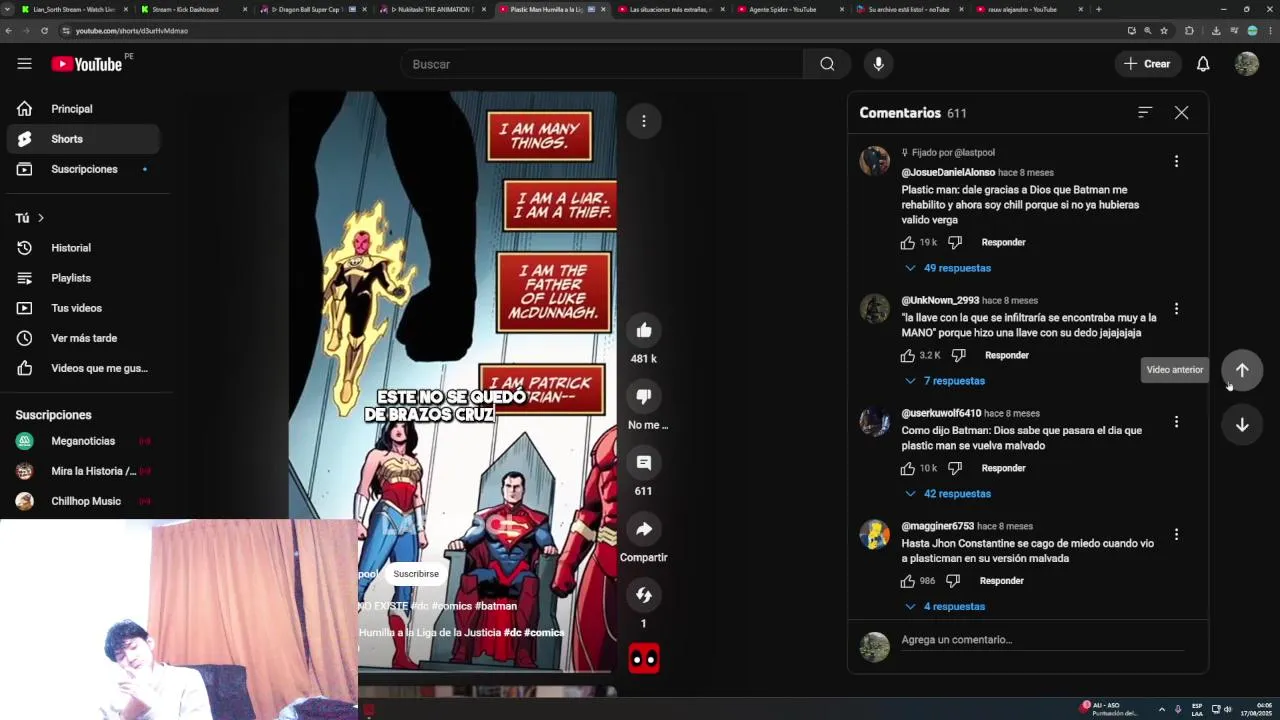Click the Agrega un comentario field
Viewport: 1280px width, 720px height.
[1041, 640]
